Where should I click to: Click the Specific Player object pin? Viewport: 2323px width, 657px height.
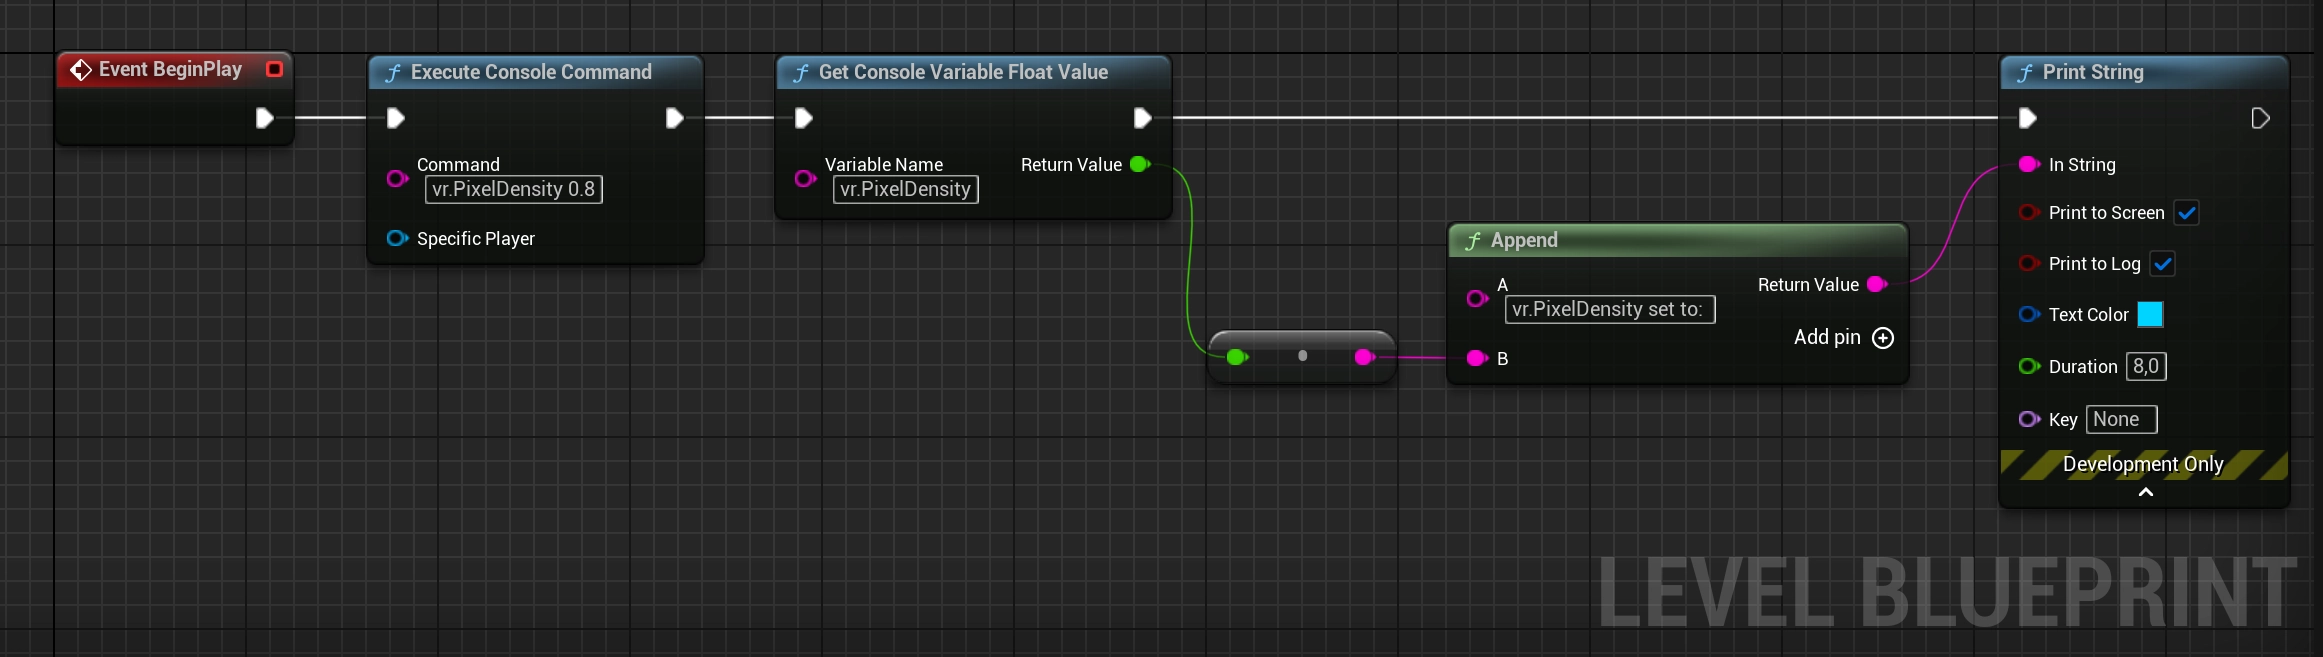pyautogui.click(x=397, y=238)
